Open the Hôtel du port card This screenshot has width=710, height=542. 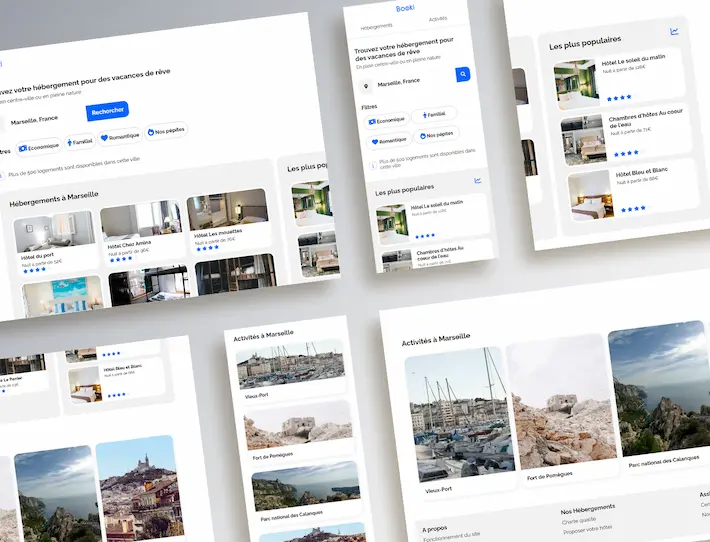(56, 242)
